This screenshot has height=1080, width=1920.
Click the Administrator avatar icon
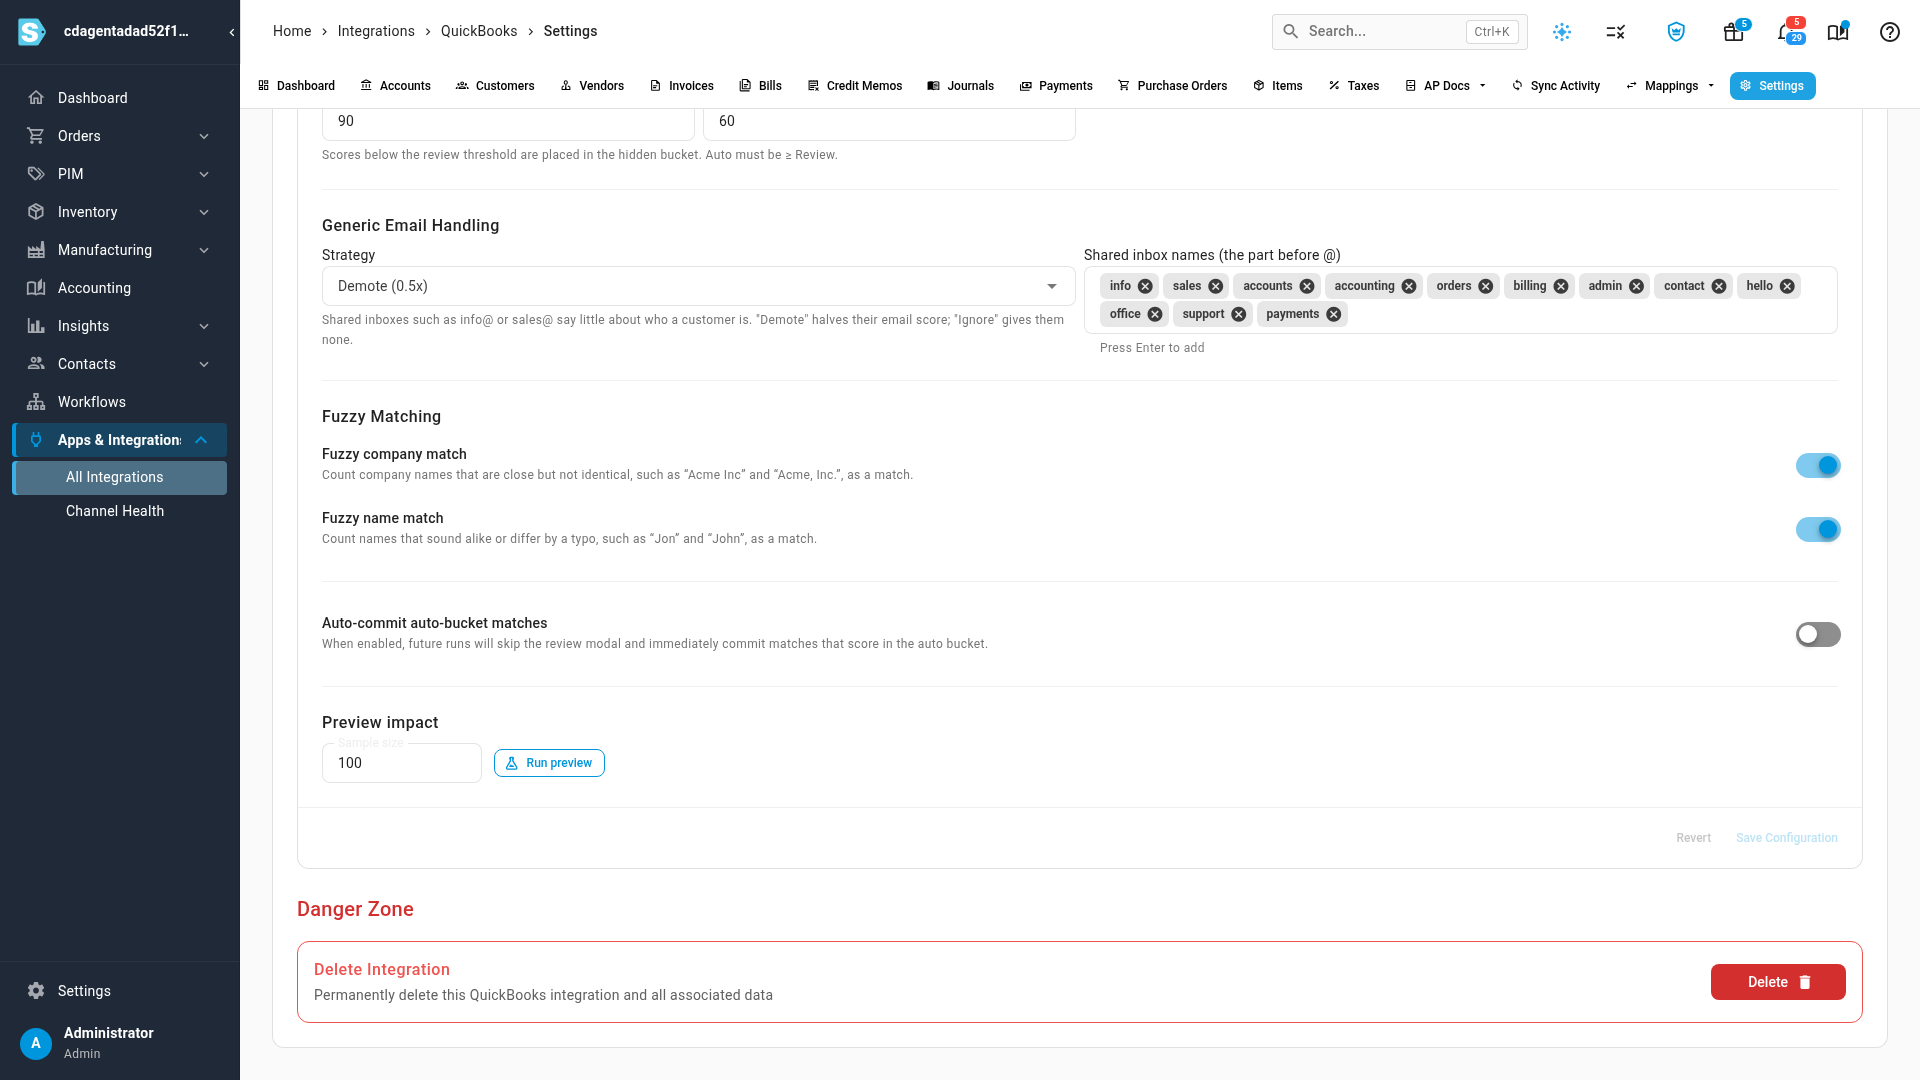tap(36, 1043)
